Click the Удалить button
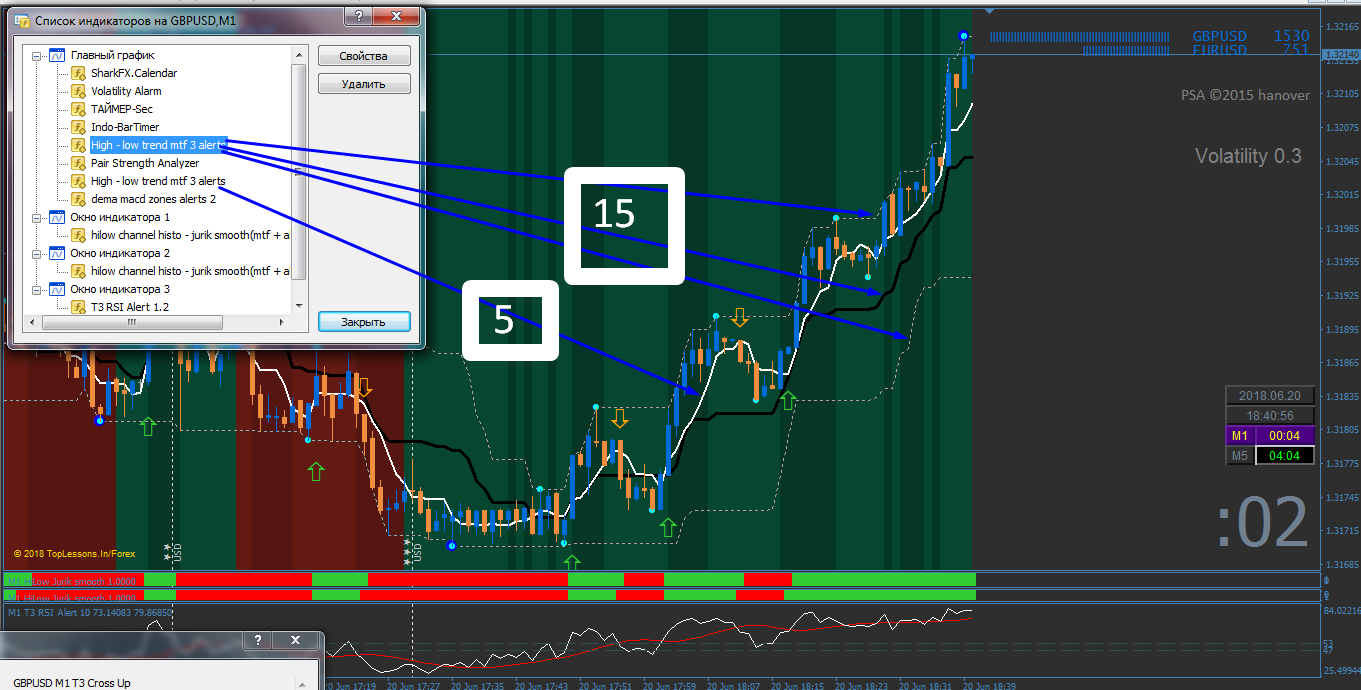Viewport: 1361px width, 690px height. pyautogui.click(x=364, y=84)
